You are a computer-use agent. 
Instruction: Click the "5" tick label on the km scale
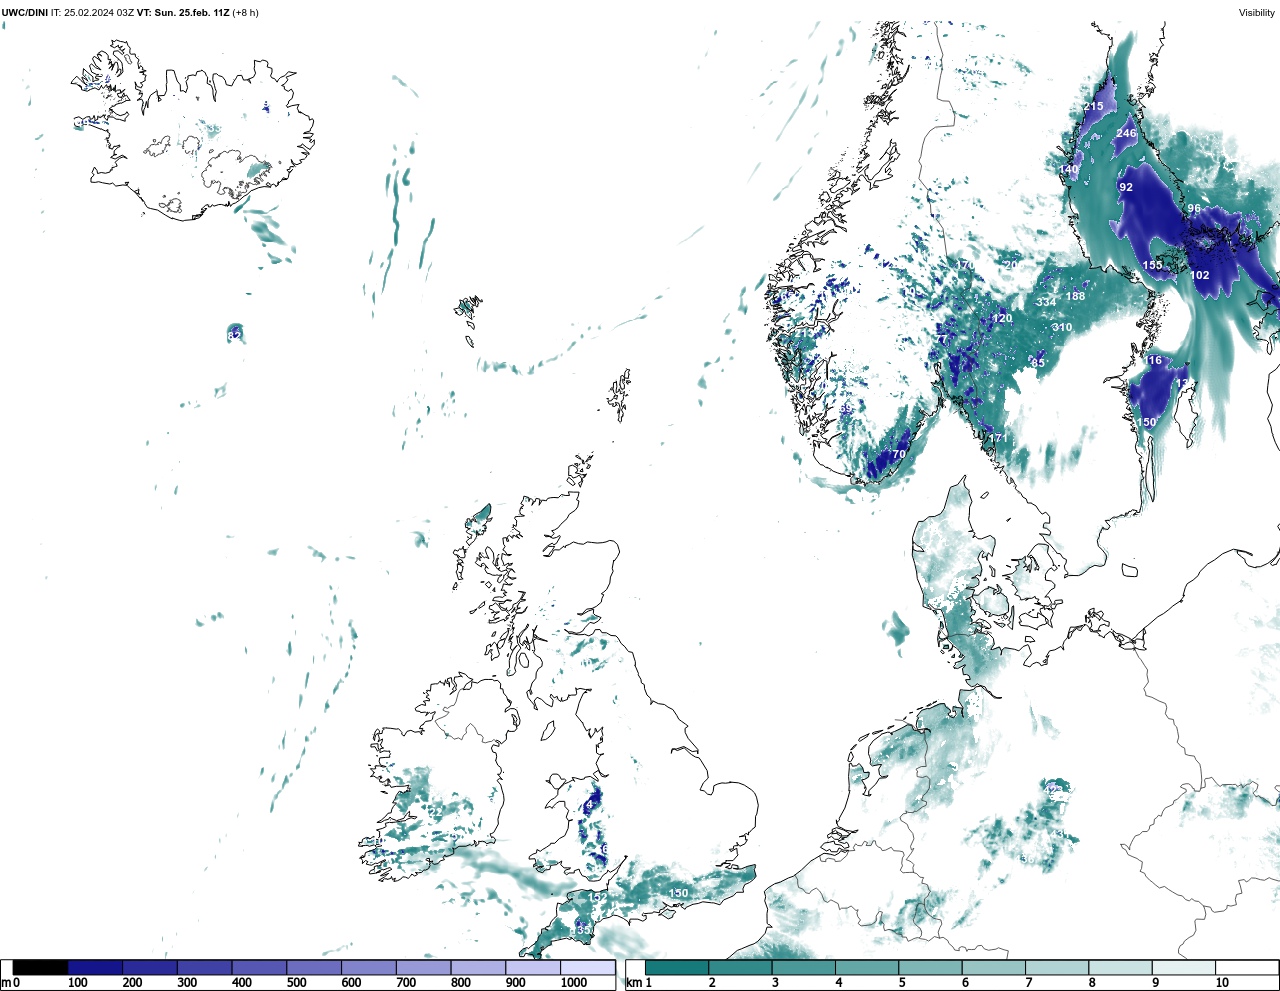click(902, 984)
